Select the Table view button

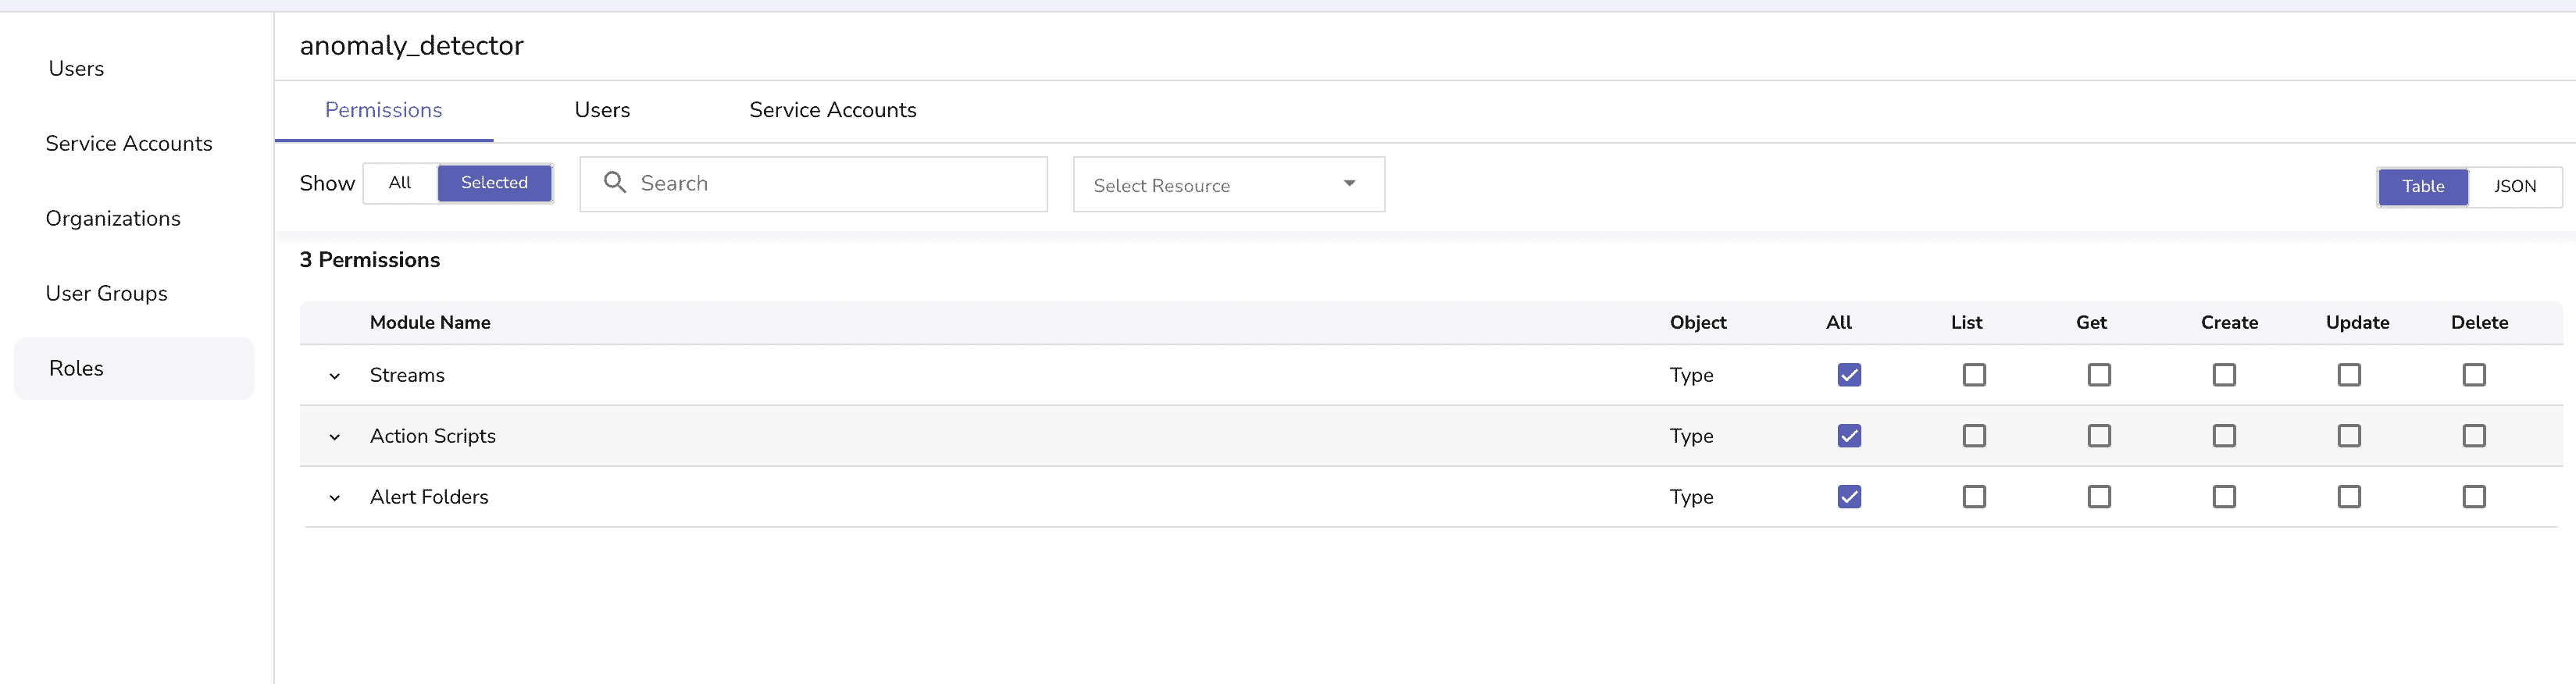click(2423, 187)
